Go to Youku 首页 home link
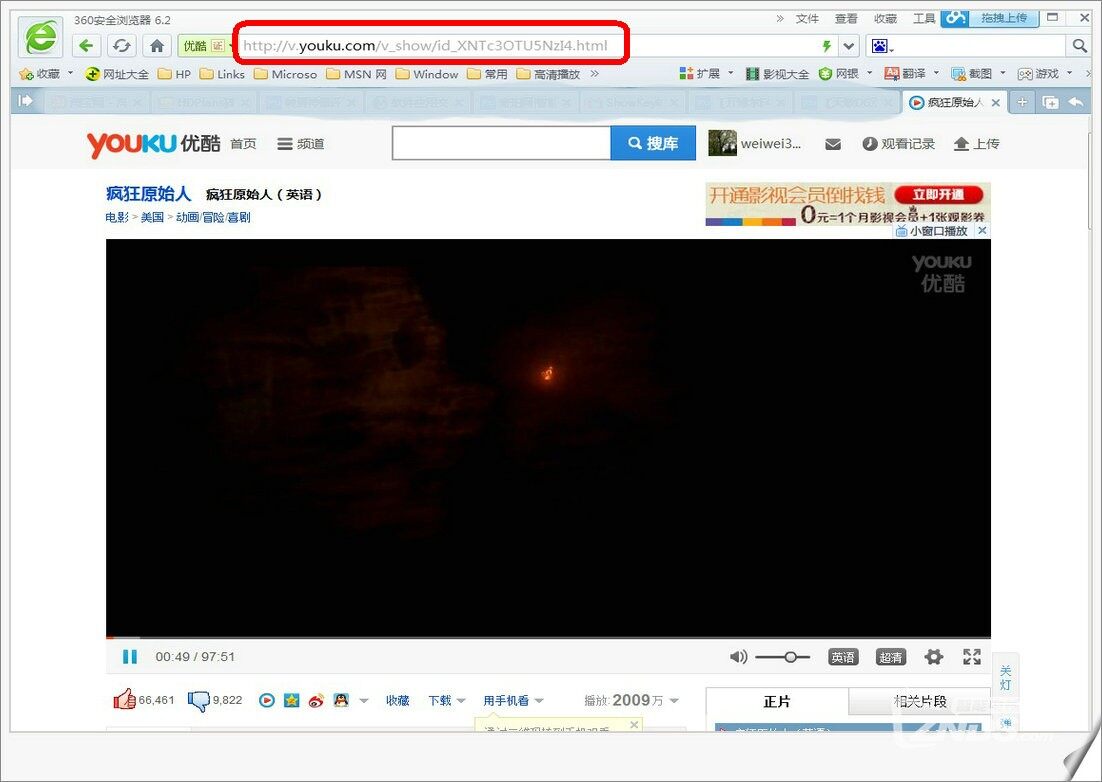 pos(243,144)
